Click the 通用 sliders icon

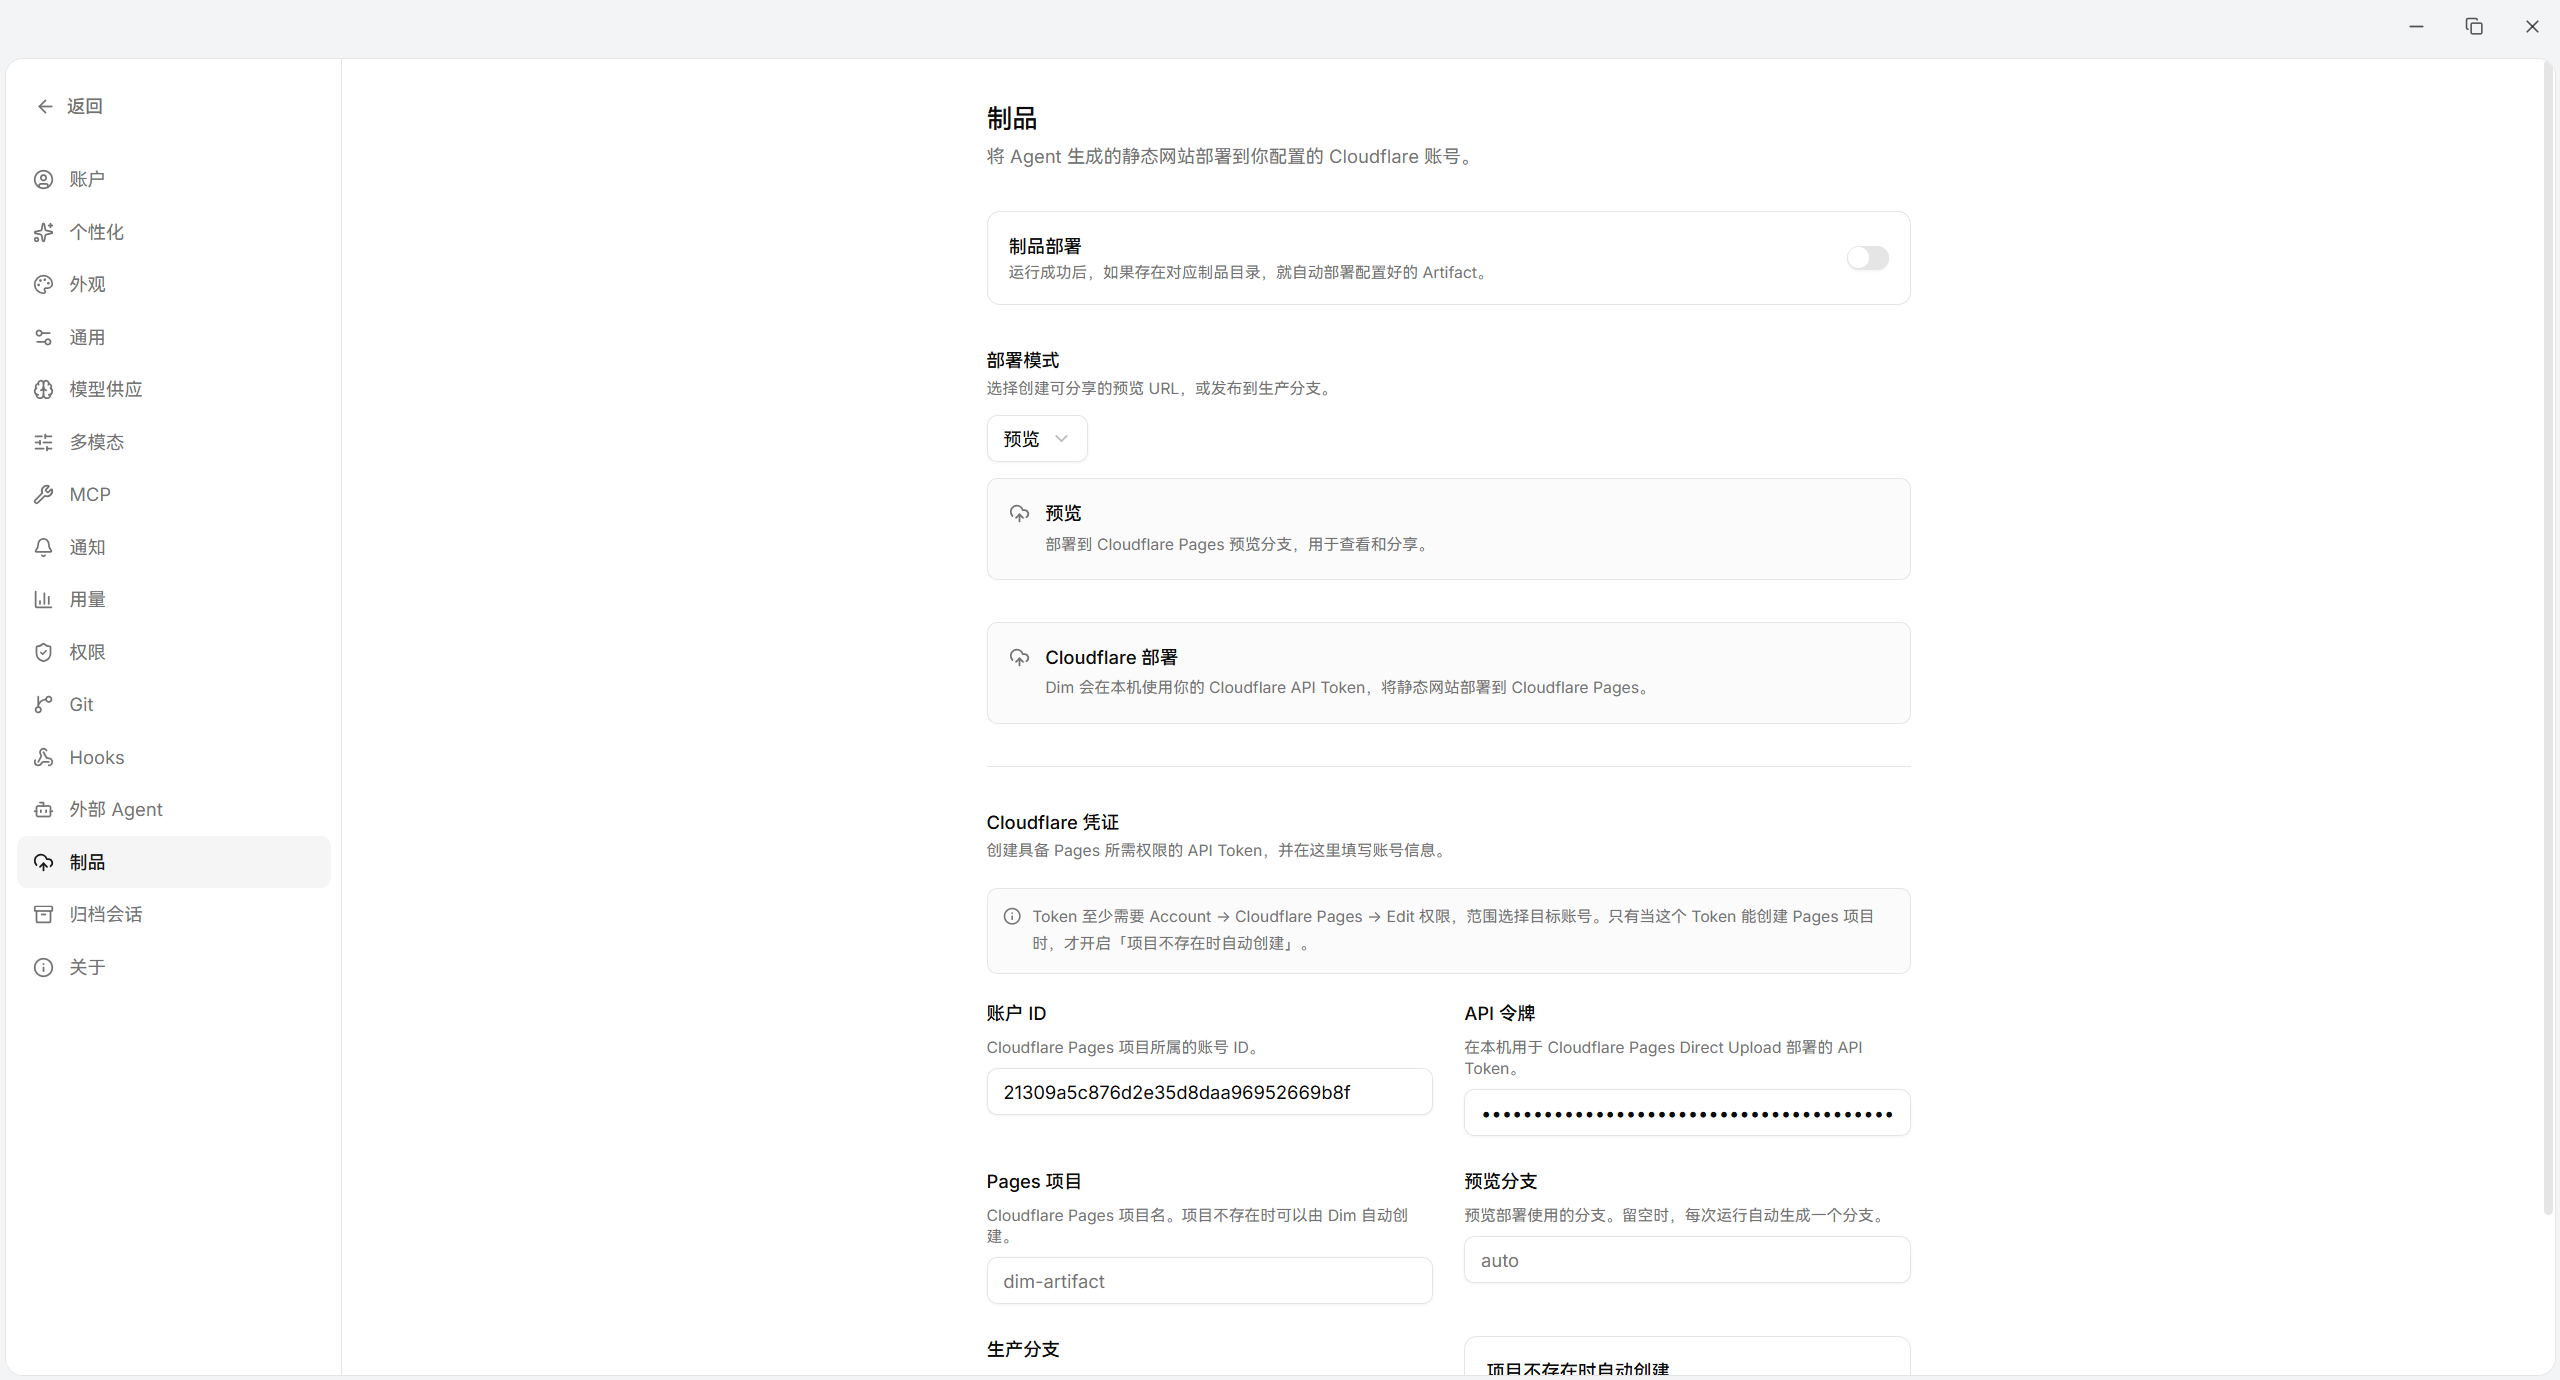pos(43,337)
